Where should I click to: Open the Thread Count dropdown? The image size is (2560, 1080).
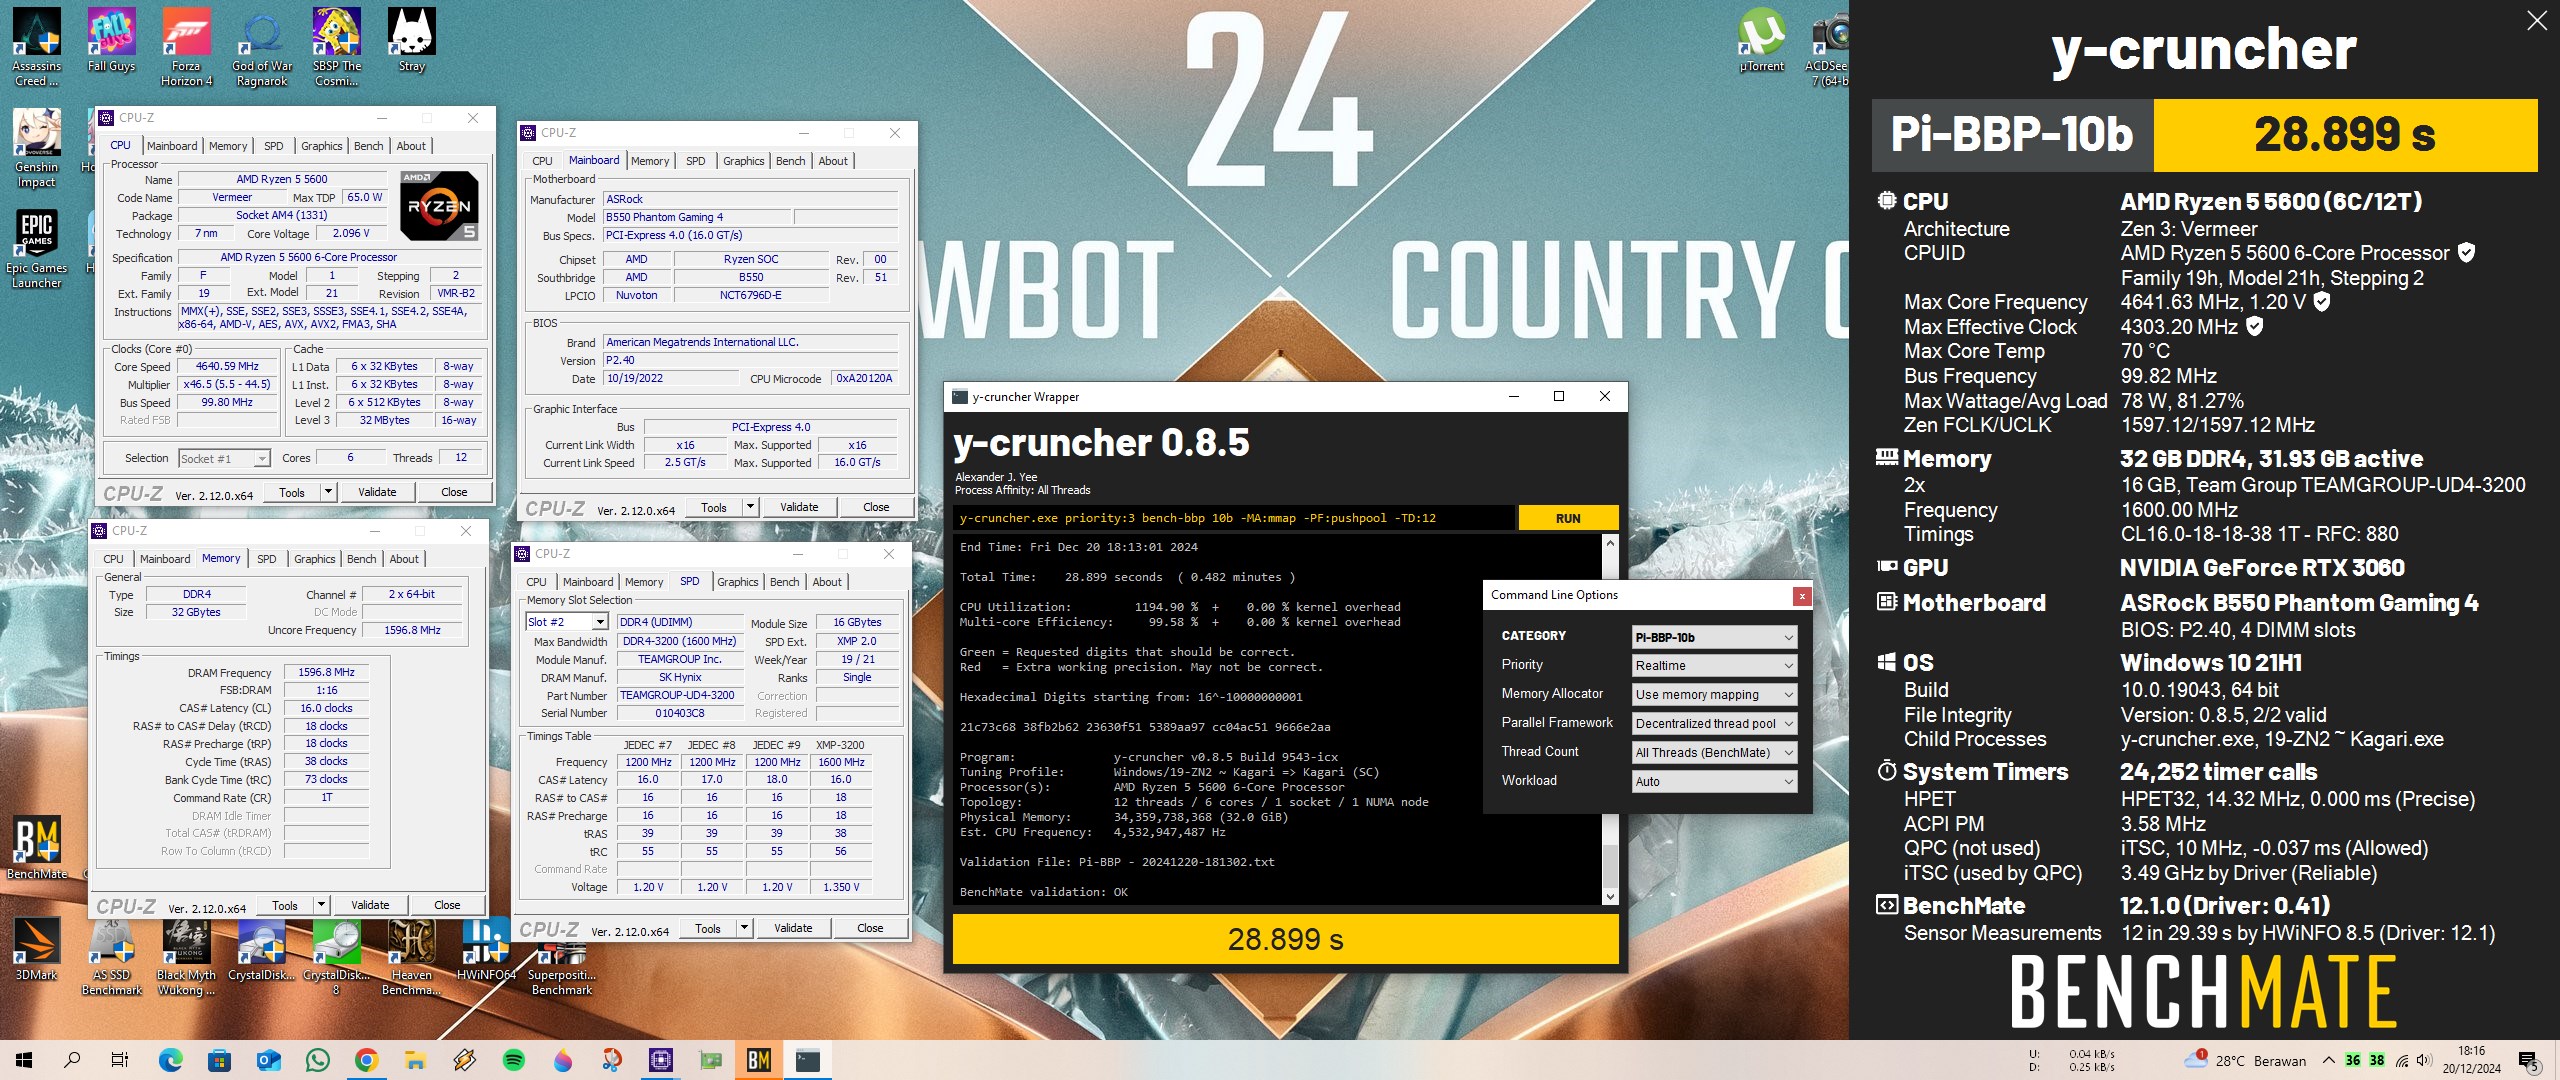tap(1714, 753)
